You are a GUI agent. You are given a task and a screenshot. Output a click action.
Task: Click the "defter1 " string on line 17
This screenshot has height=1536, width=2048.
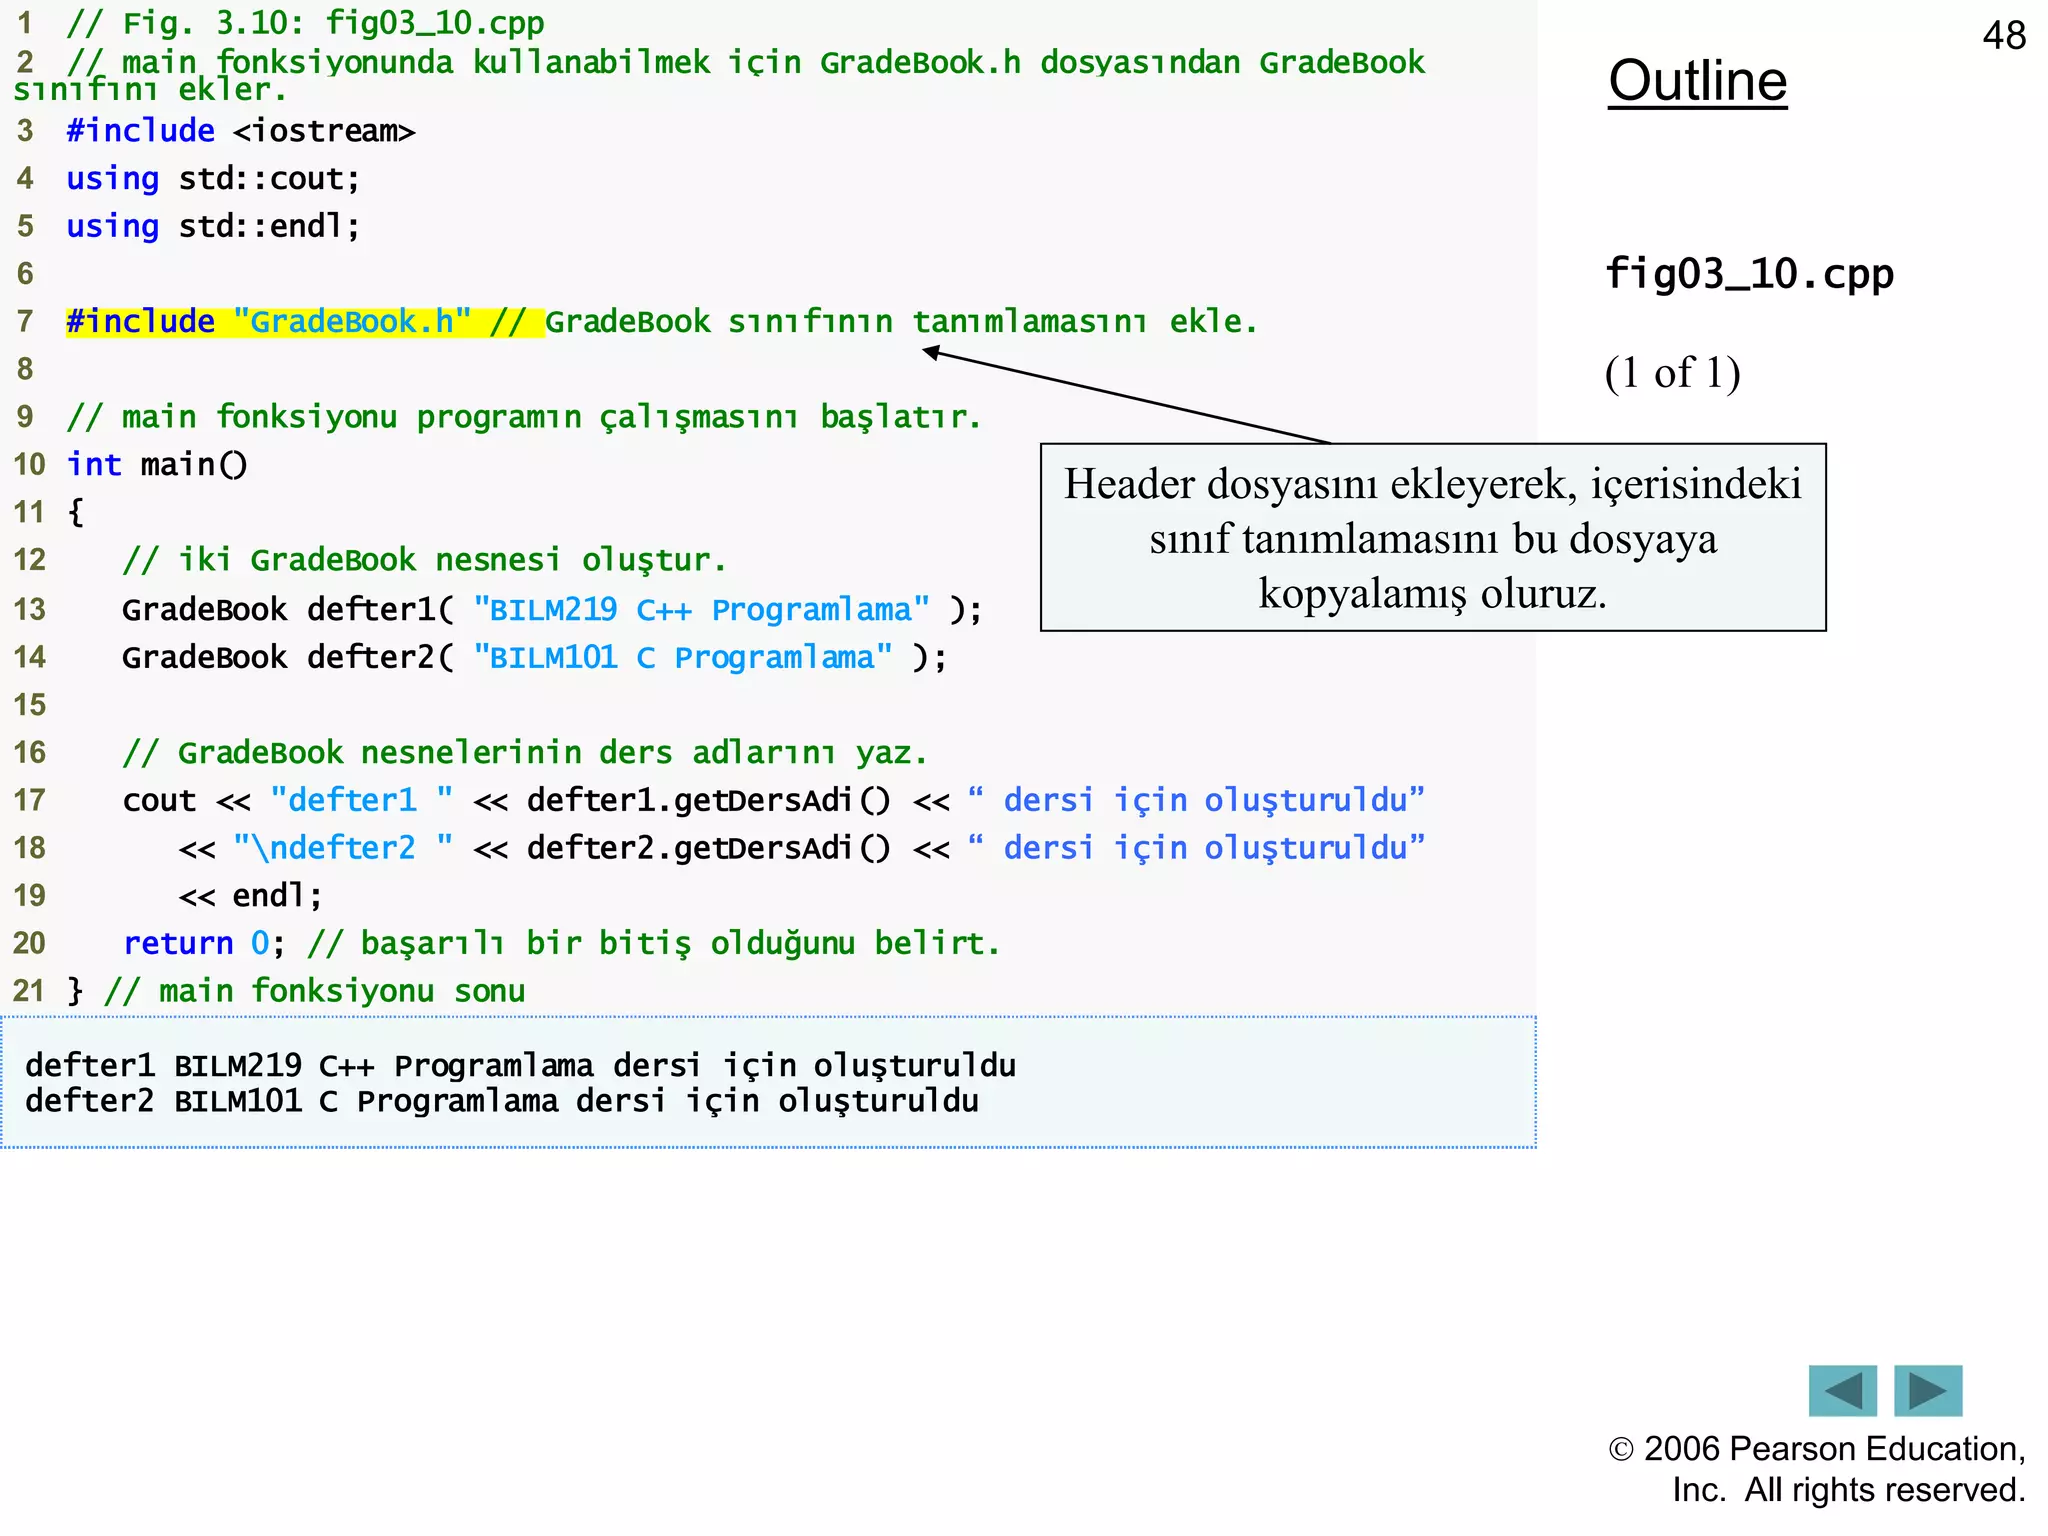361,800
